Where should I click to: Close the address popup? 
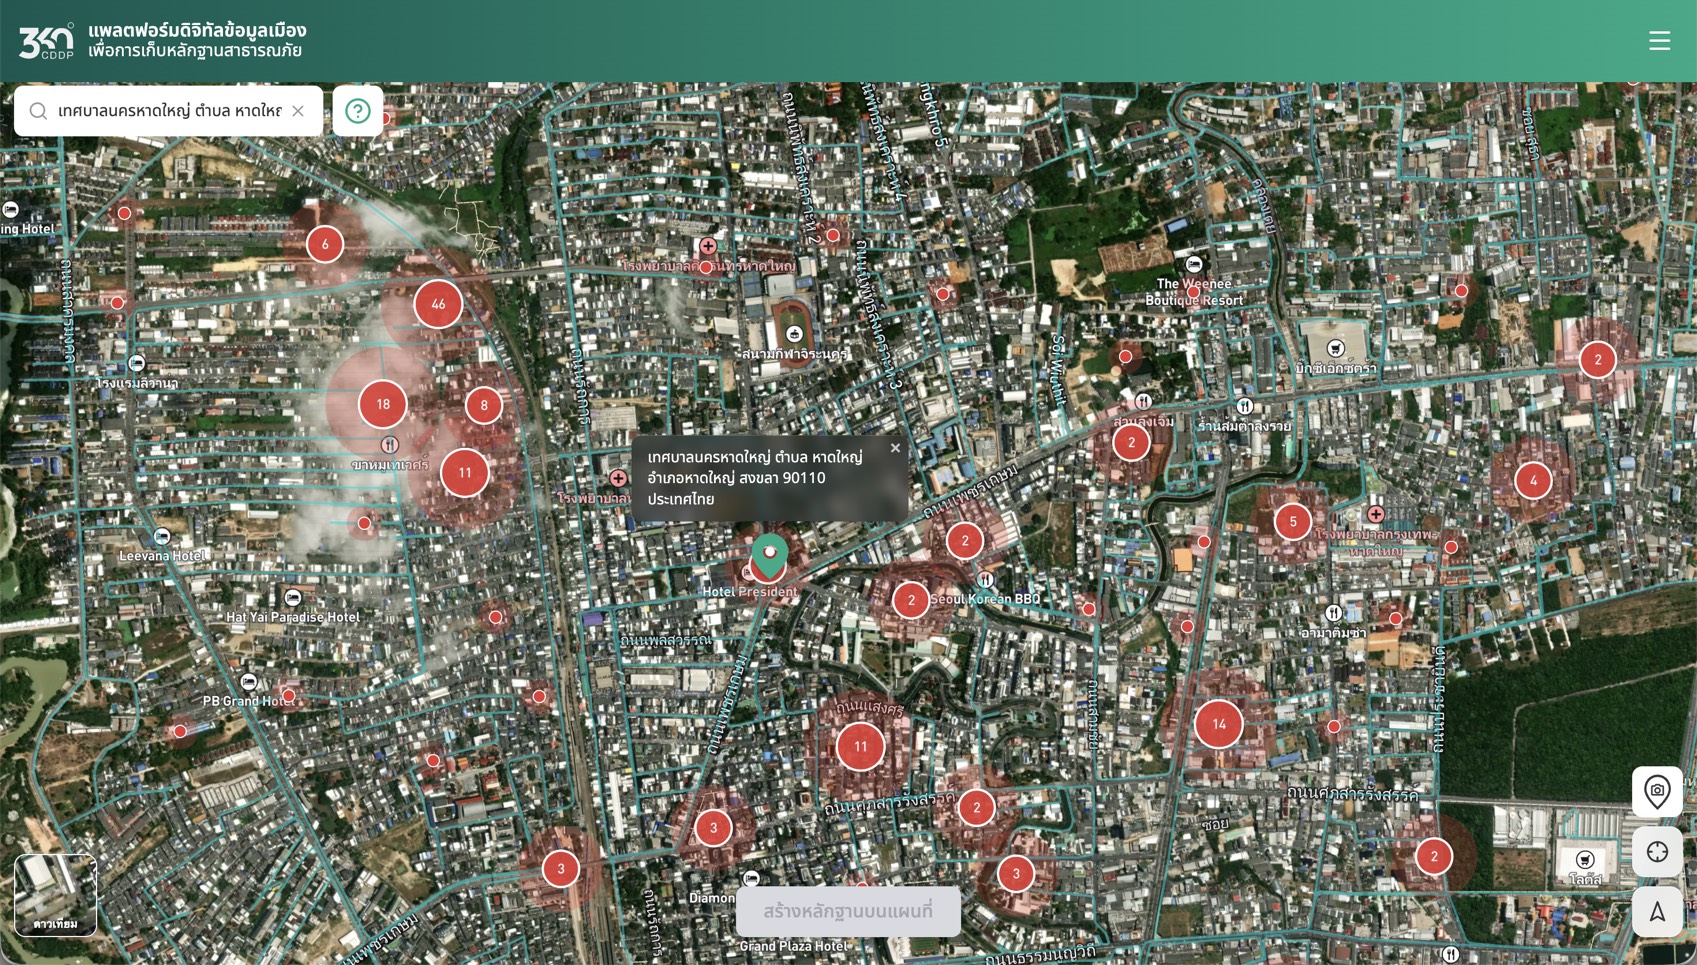click(895, 449)
